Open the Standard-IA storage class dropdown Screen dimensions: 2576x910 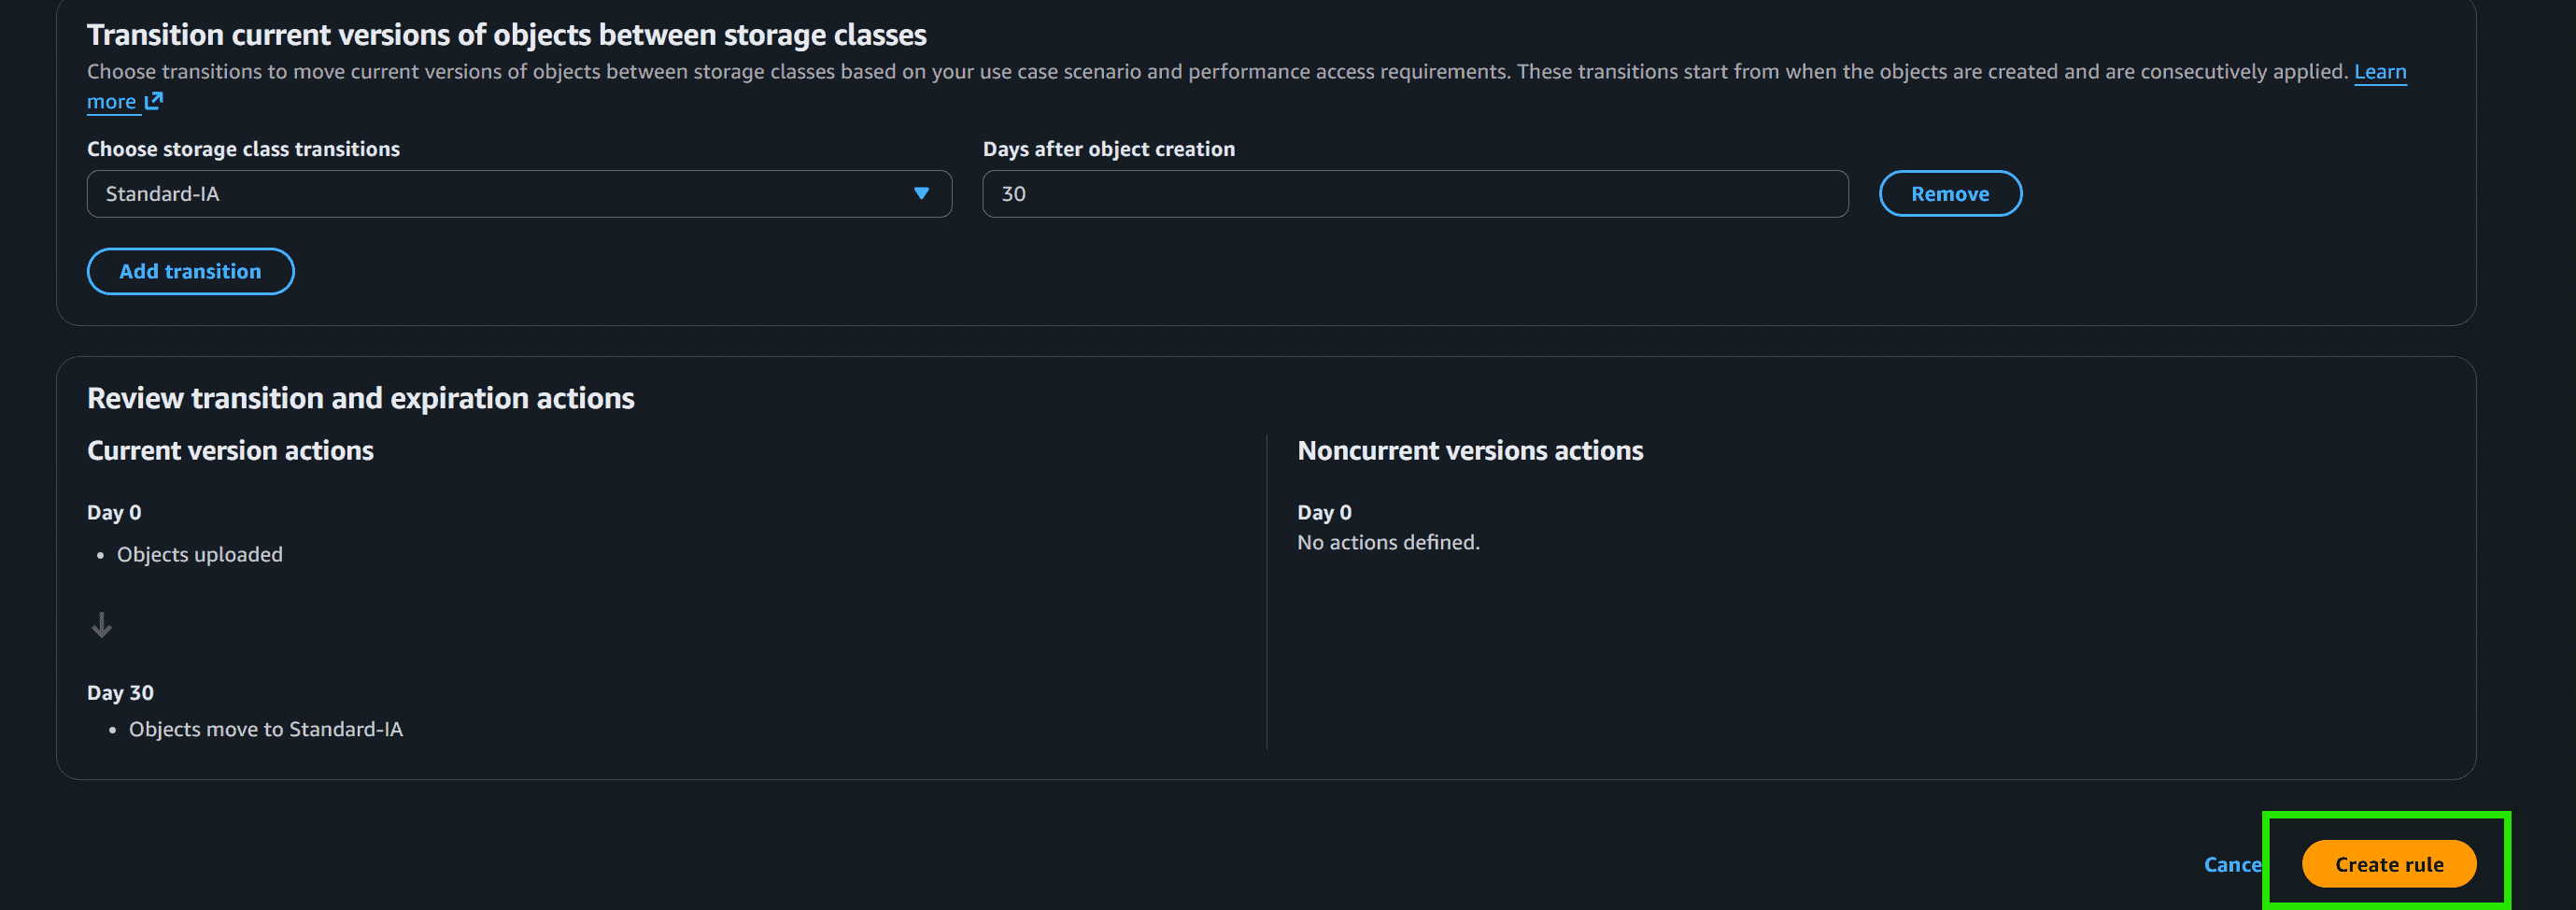coord(519,194)
